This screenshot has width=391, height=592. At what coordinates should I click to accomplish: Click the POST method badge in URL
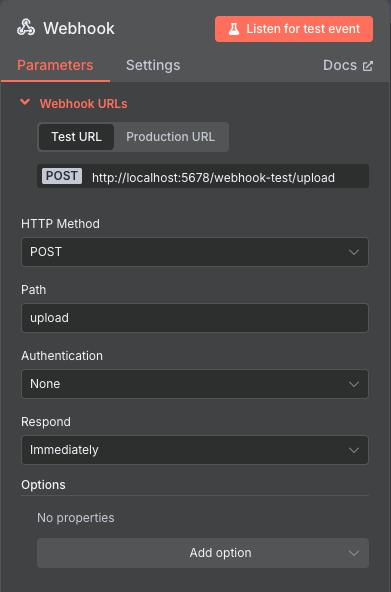[x=62, y=176]
